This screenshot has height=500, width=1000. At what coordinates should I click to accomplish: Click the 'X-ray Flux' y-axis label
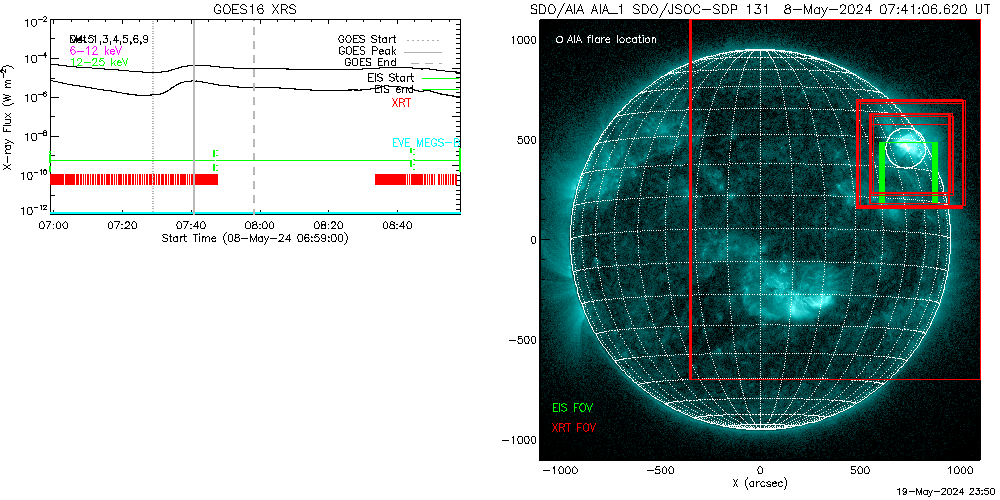[x=8, y=117]
